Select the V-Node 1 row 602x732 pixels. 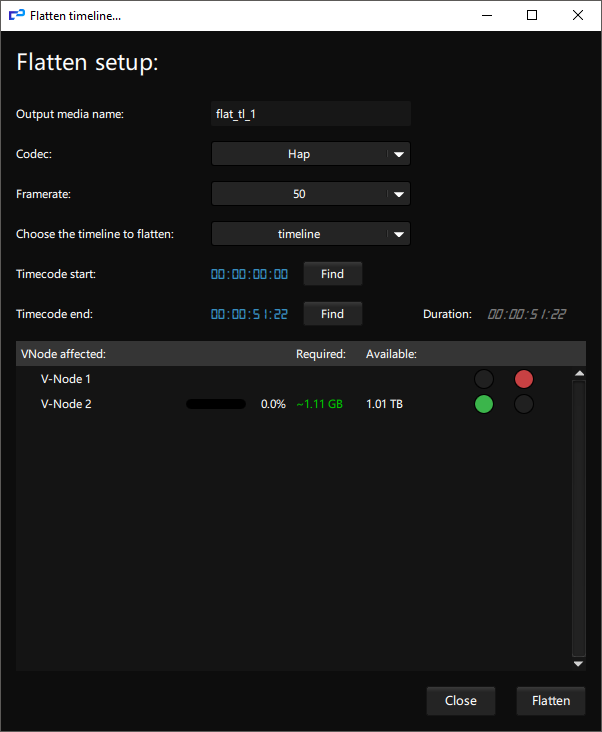click(x=66, y=379)
